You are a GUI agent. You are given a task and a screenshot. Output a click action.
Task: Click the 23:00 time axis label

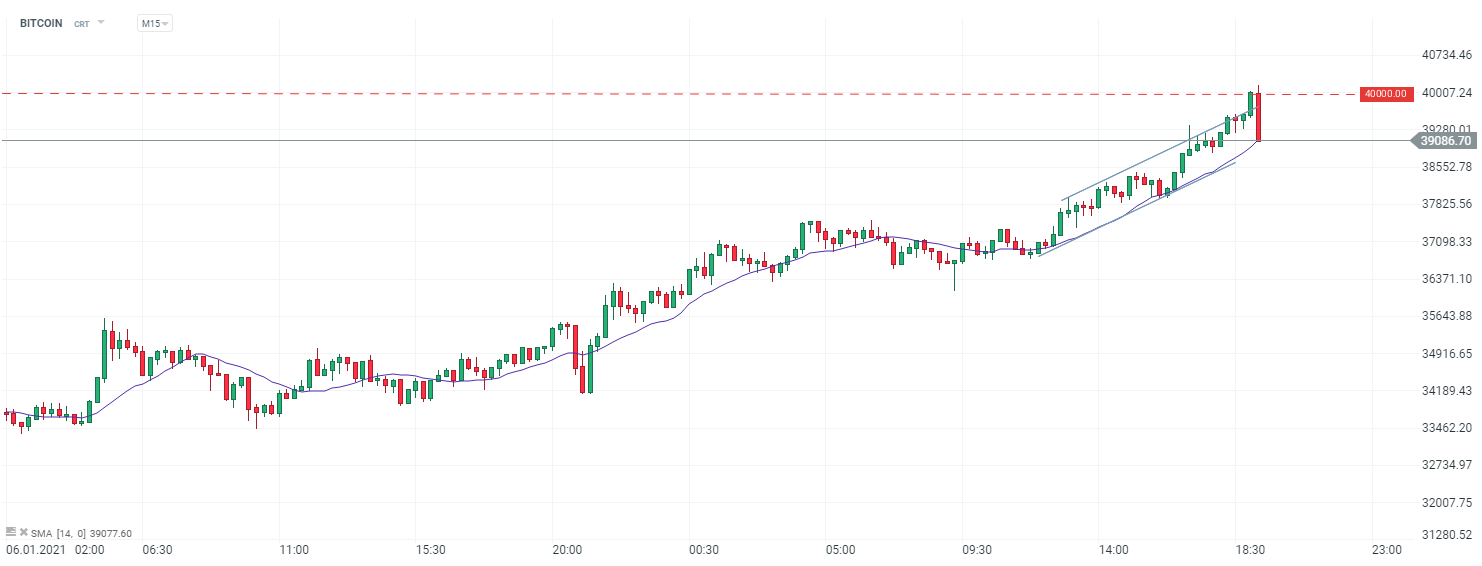[x=1387, y=550]
